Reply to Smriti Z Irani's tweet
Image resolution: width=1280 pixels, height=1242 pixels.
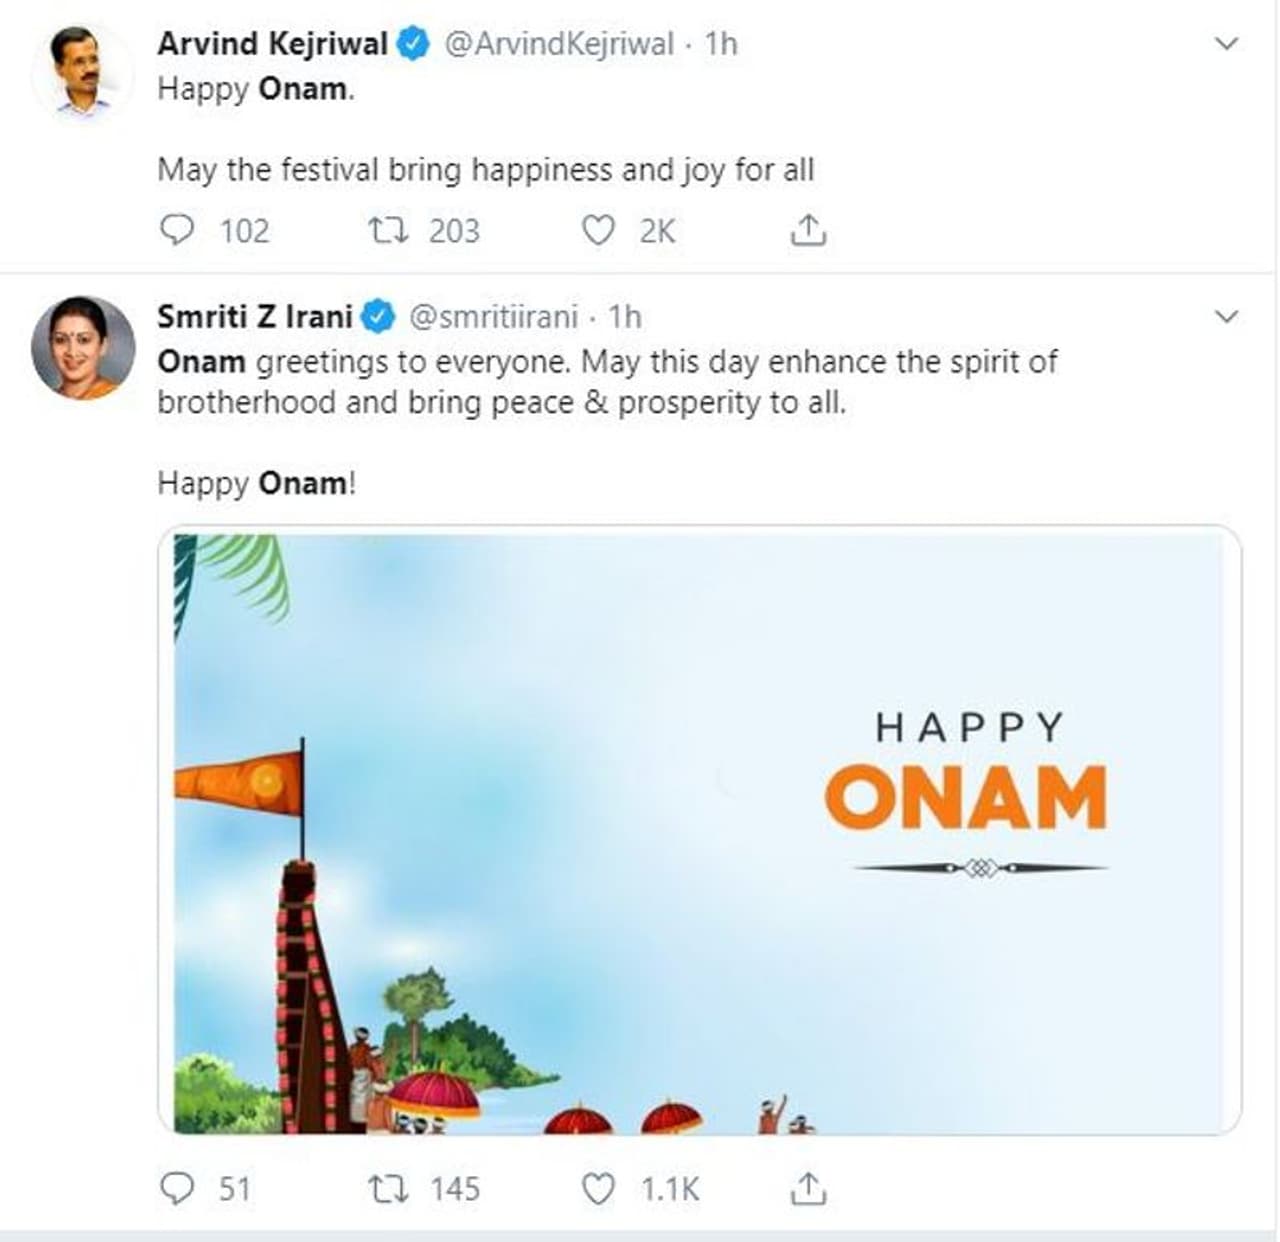coord(177,1189)
